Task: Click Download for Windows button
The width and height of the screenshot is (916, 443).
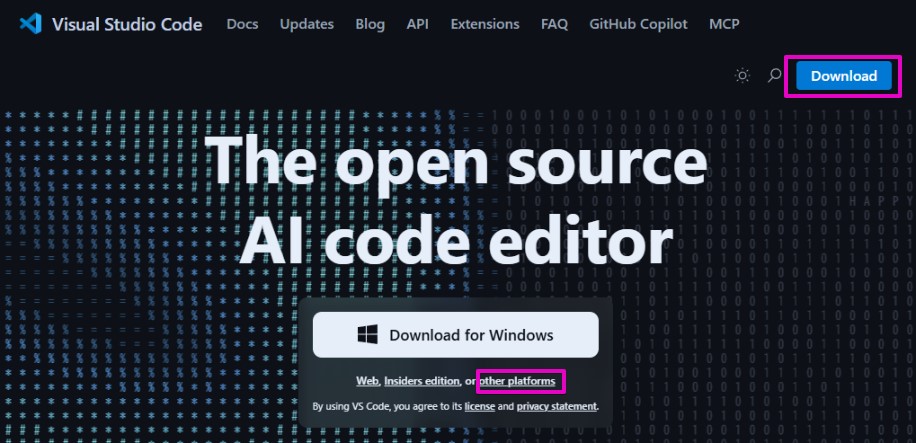Action: click(x=456, y=335)
